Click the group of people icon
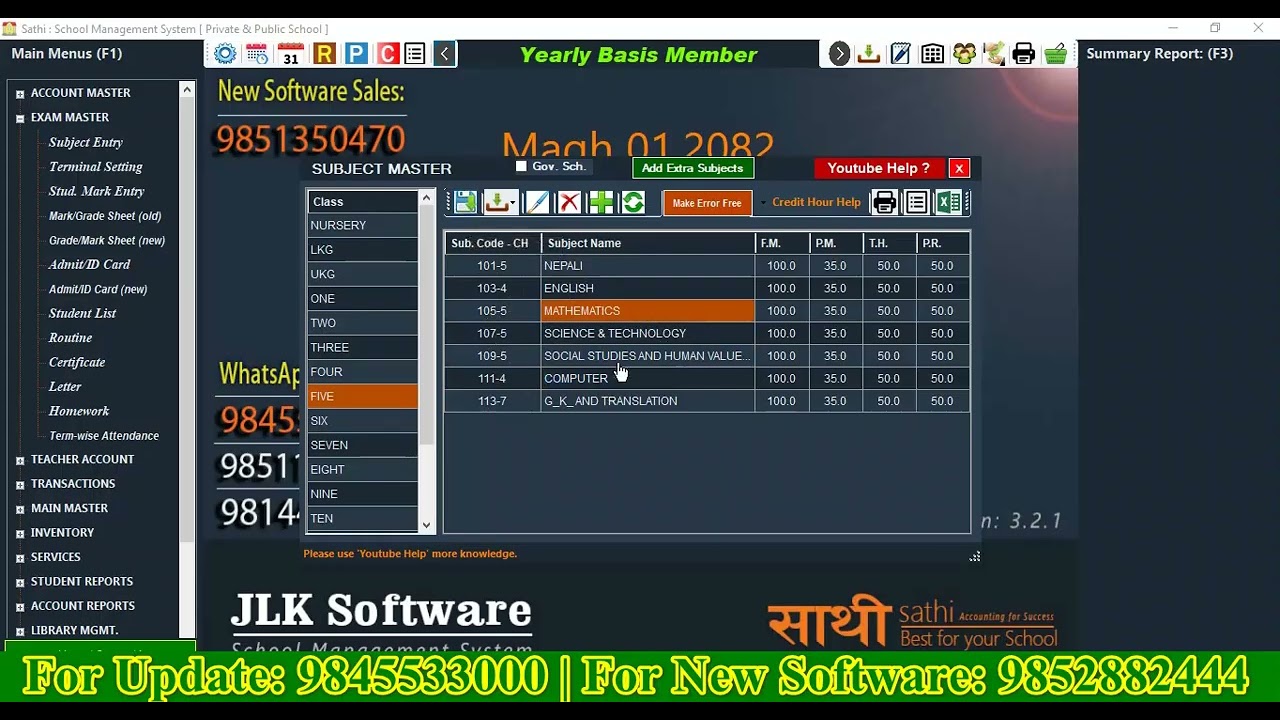Image resolution: width=1280 pixels, height=720 pixels. 964,54
